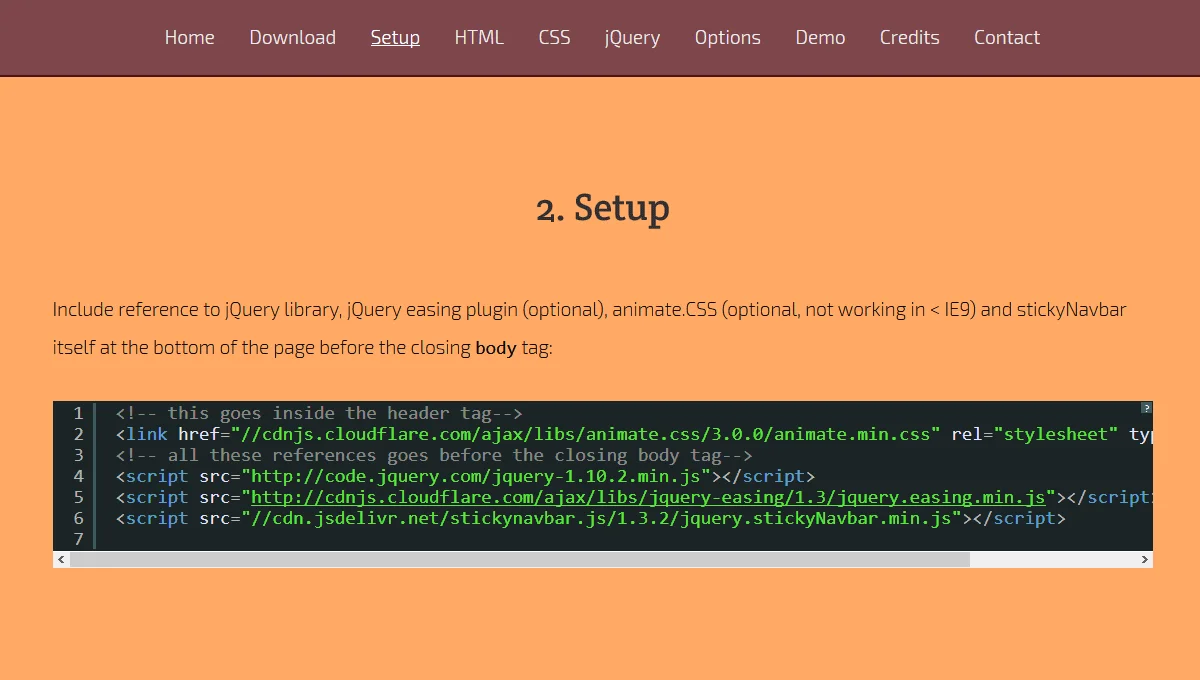Click the right scroll arrow below the code

click(x=1146, y=560)
